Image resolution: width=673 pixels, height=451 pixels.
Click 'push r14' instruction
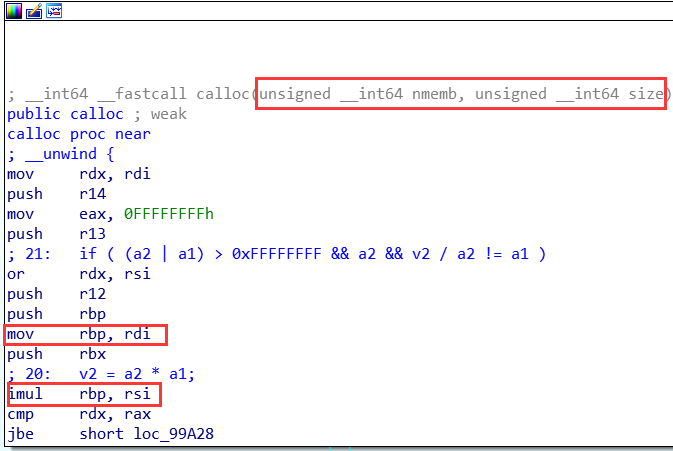57,194
